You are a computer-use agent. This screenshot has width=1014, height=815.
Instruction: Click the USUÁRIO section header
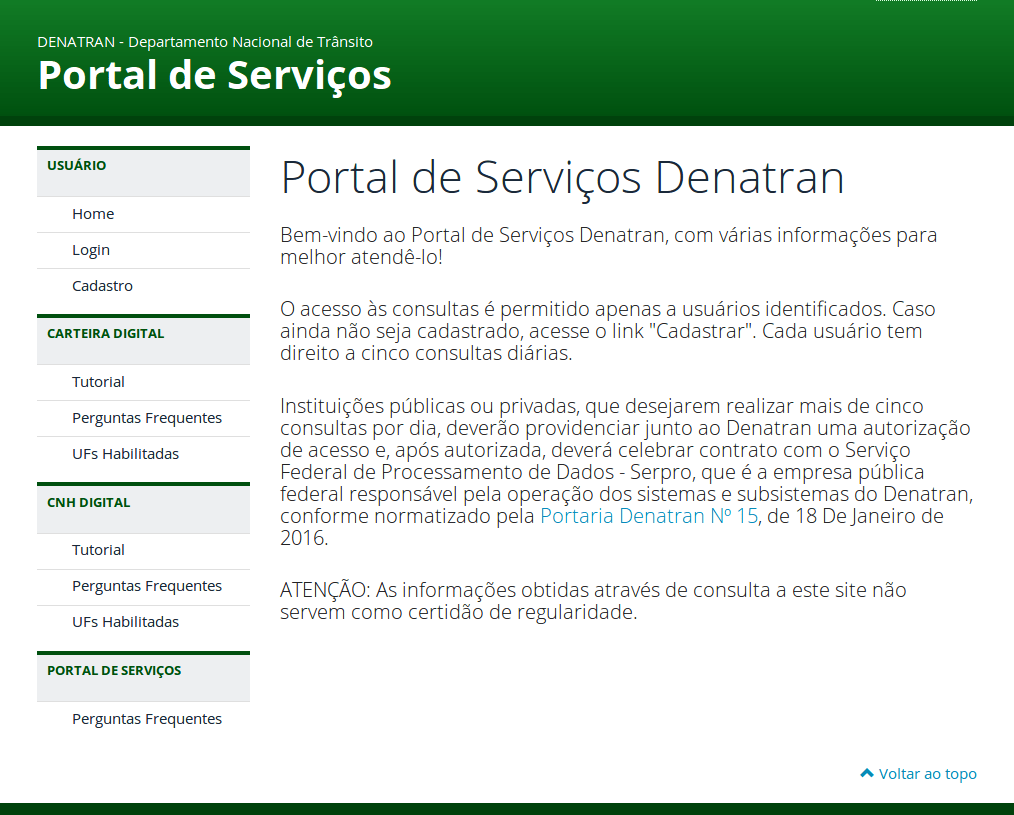click(144, 172)
